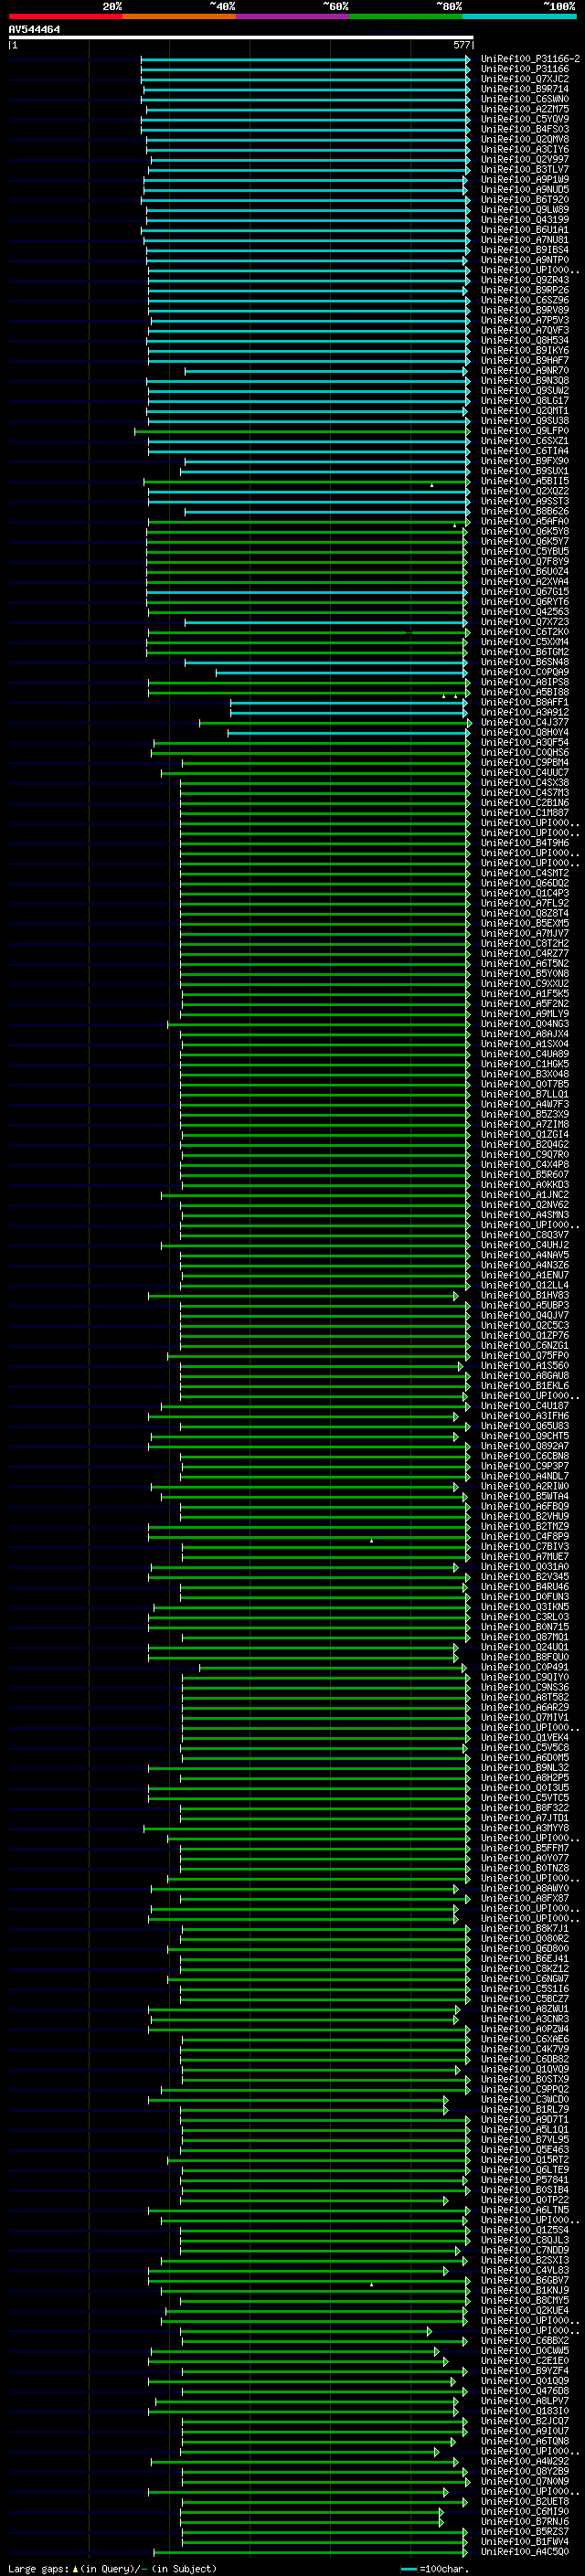
Task: Select hit label UniRef100_Q9LW89
Action: click(524, 210)
